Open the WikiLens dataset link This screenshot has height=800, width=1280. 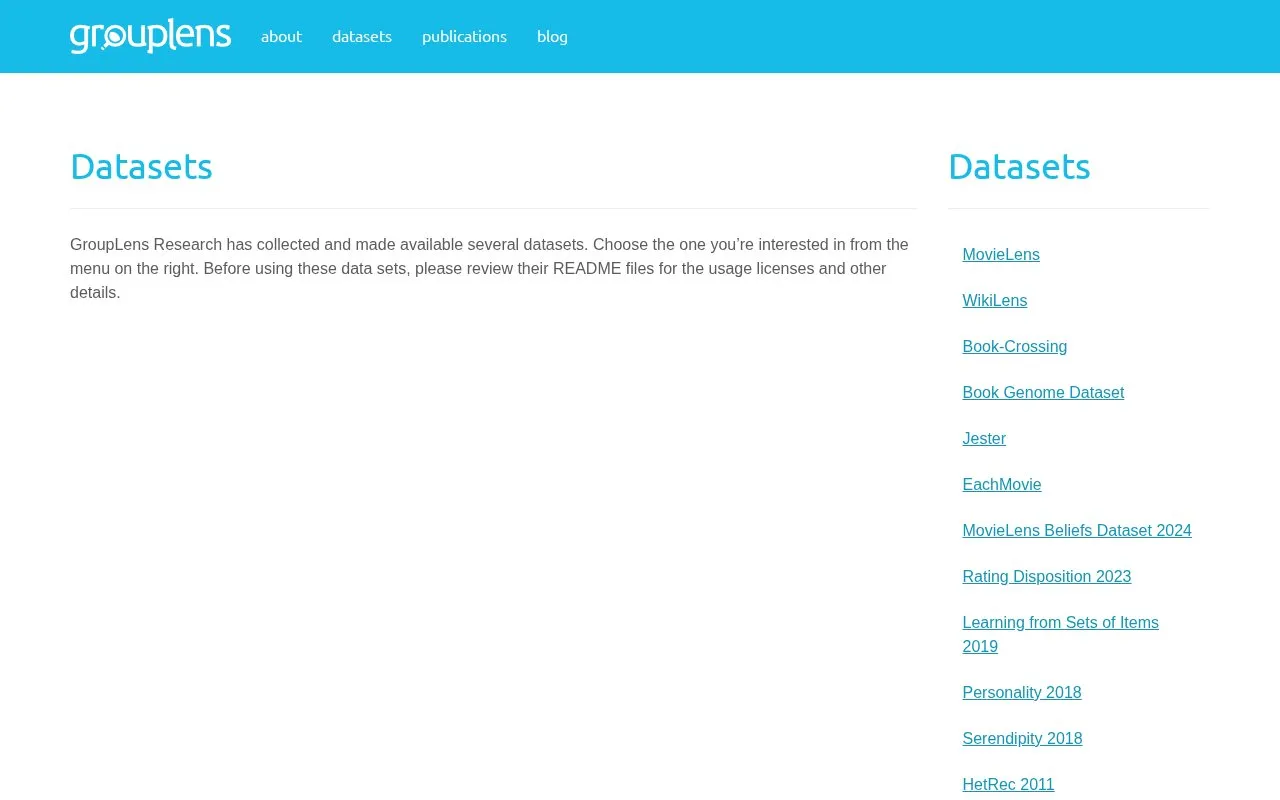point(995,301)
